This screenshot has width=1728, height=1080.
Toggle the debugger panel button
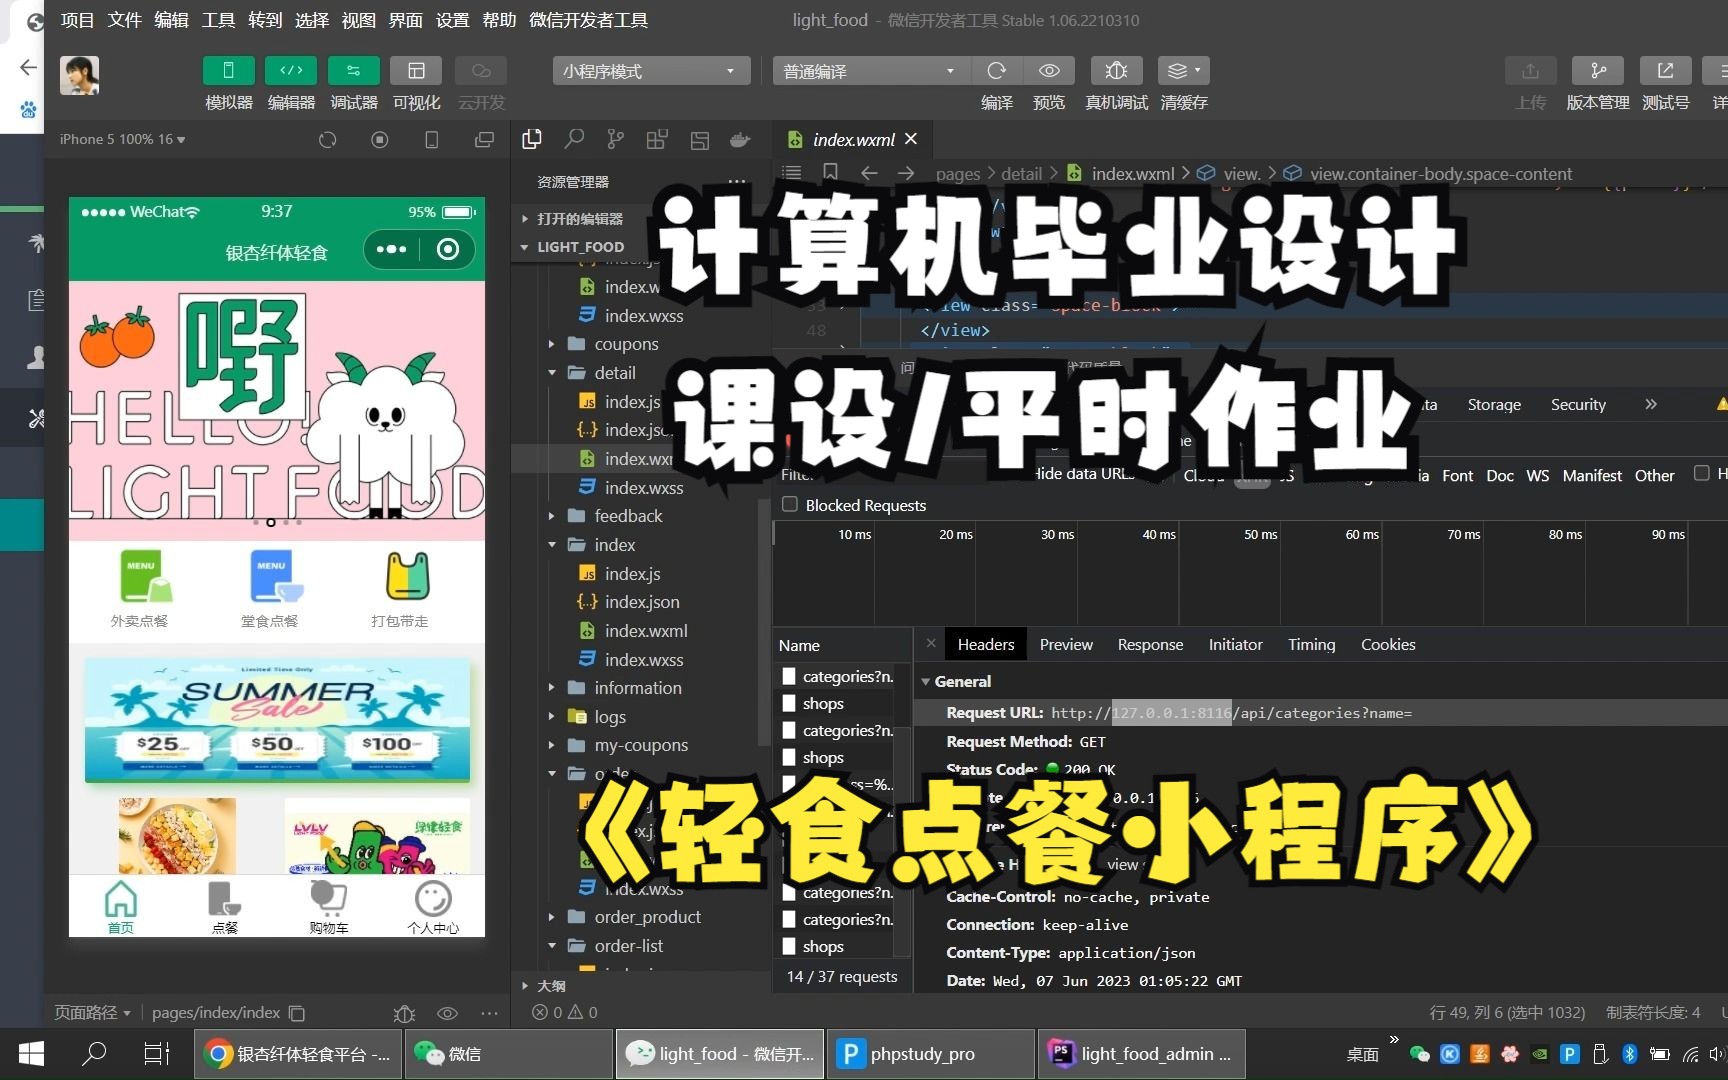353,71
